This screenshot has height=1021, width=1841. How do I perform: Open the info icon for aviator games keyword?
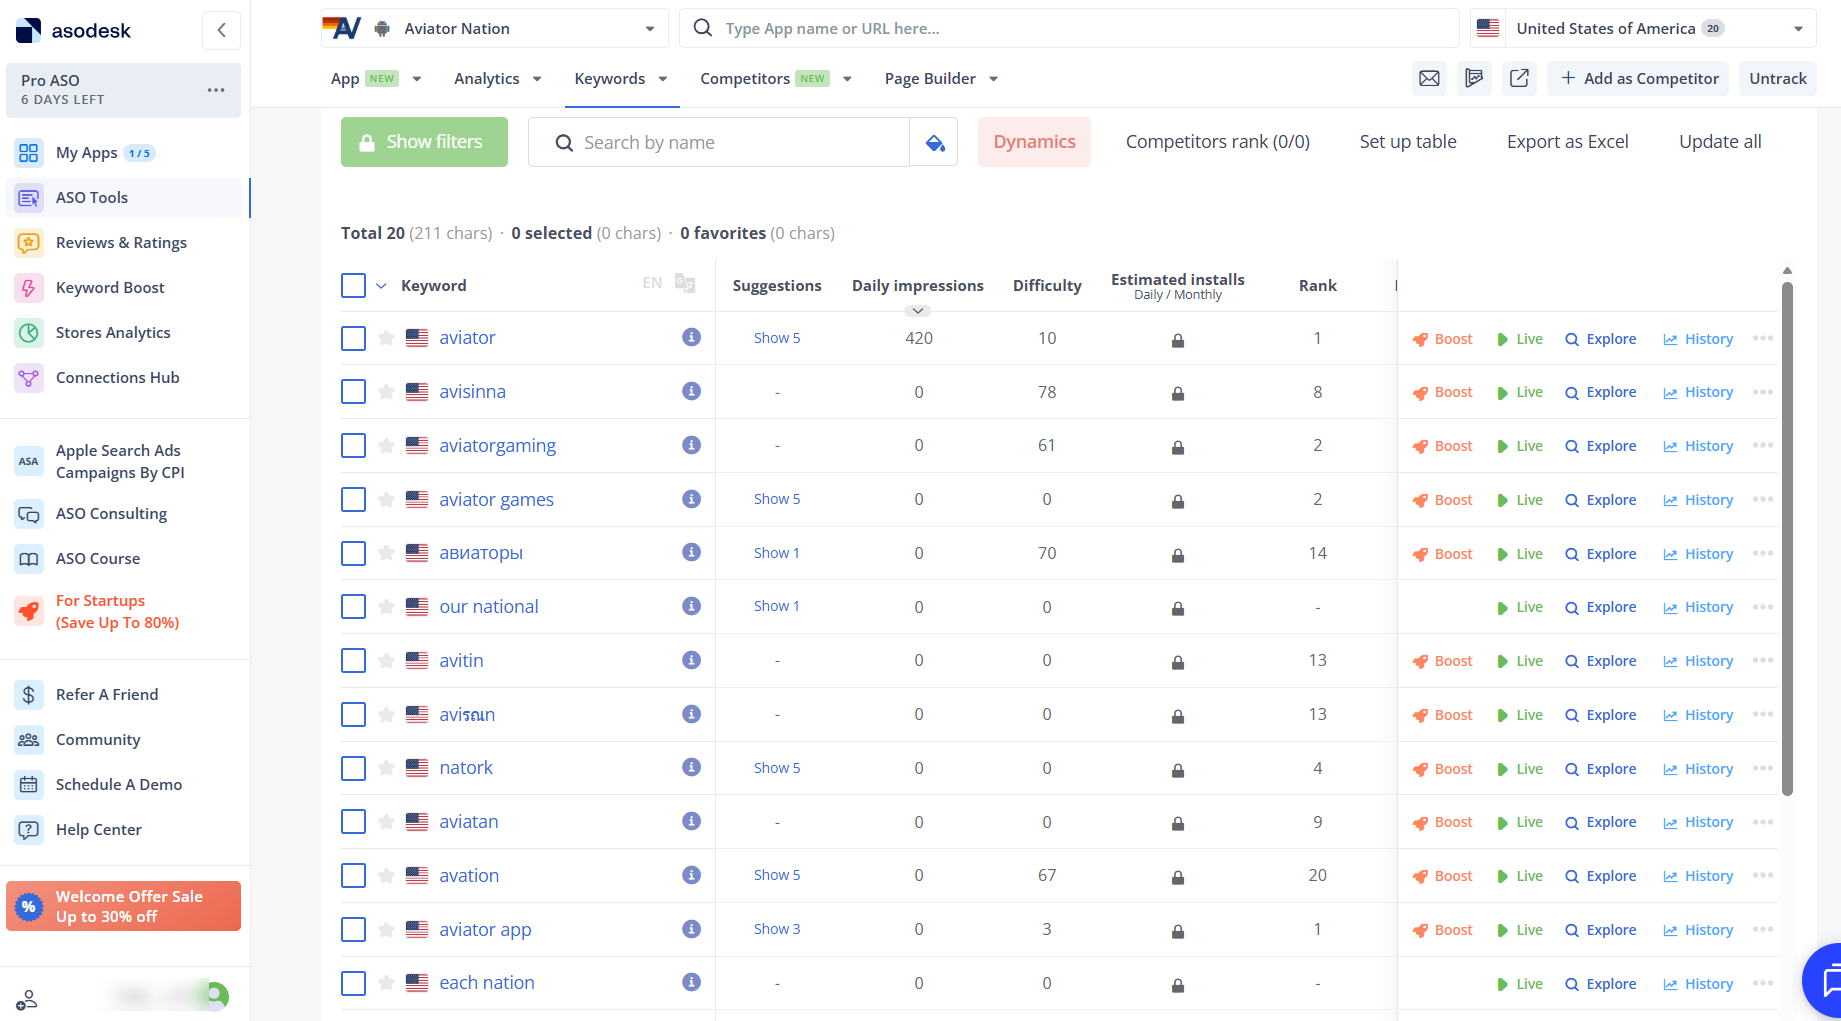691,499
